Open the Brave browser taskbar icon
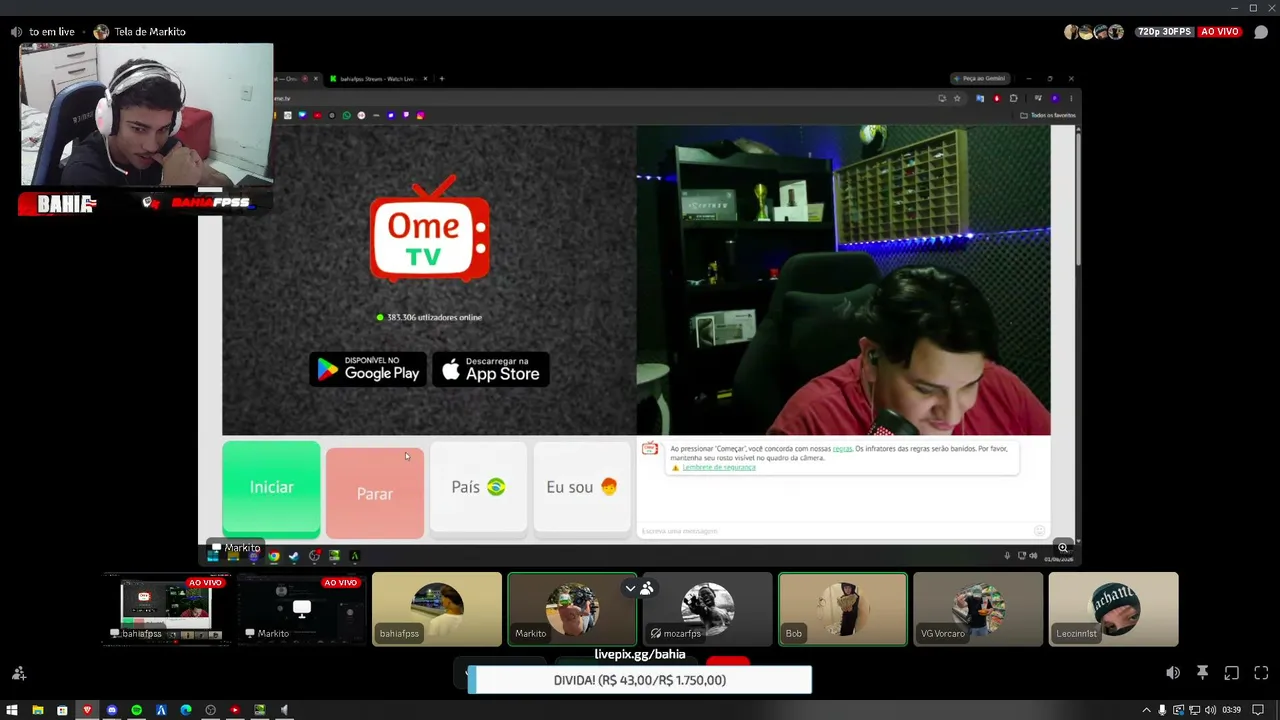The height and width of the screenshot is (720, 1280). [87, 710]
